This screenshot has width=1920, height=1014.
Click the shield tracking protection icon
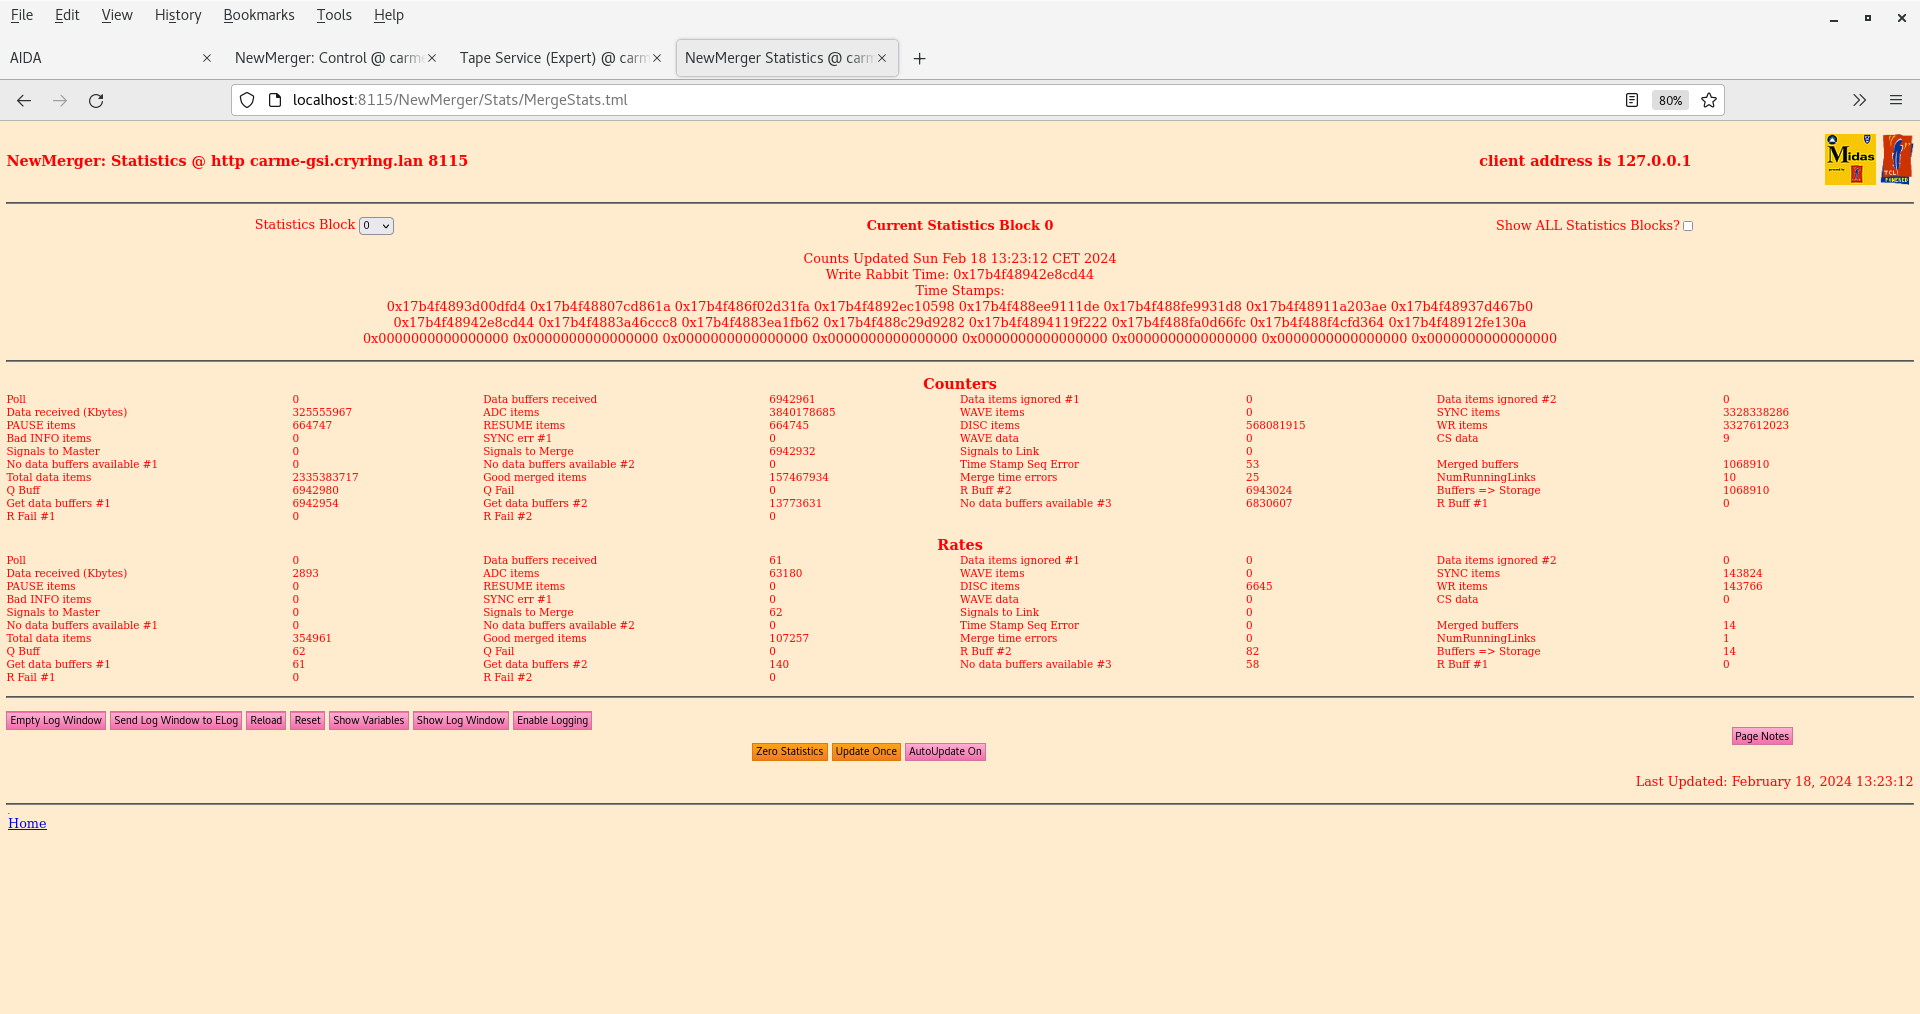coord(247,100)
